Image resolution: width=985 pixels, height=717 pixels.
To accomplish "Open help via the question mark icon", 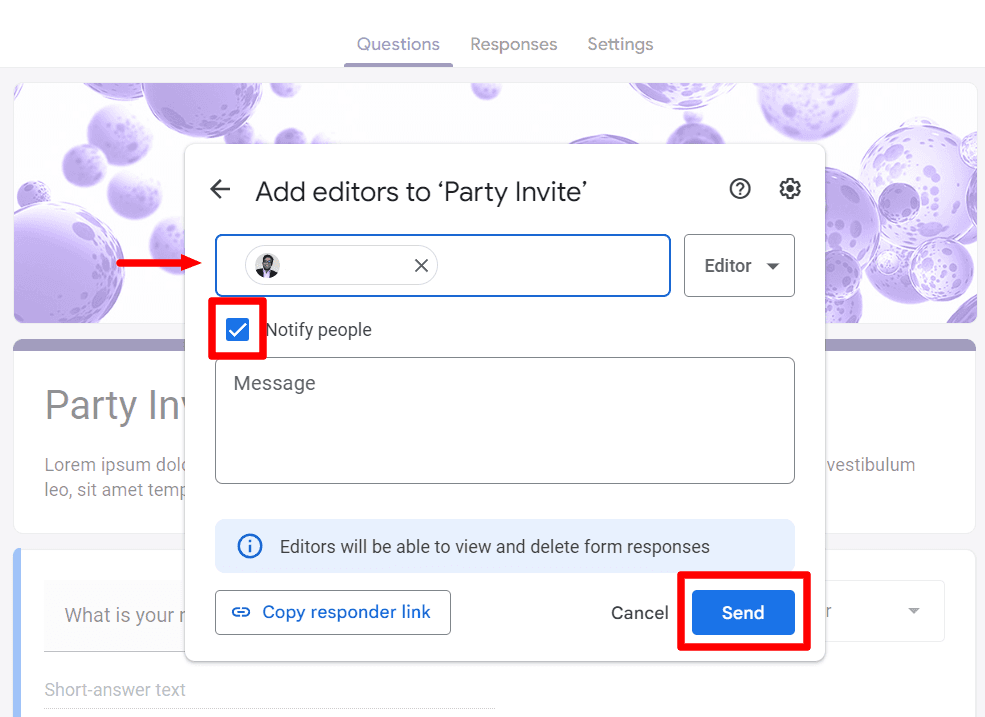I will click(740, 189).
